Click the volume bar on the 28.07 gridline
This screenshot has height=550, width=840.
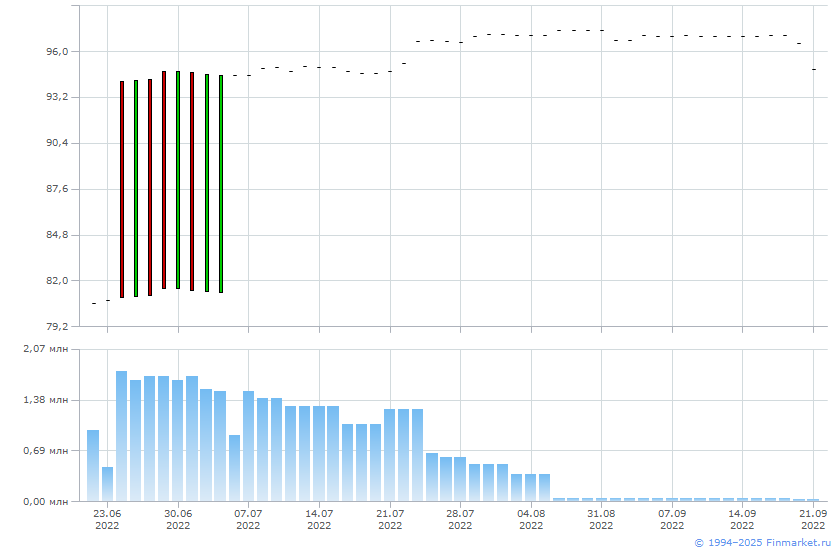[460, 479]
